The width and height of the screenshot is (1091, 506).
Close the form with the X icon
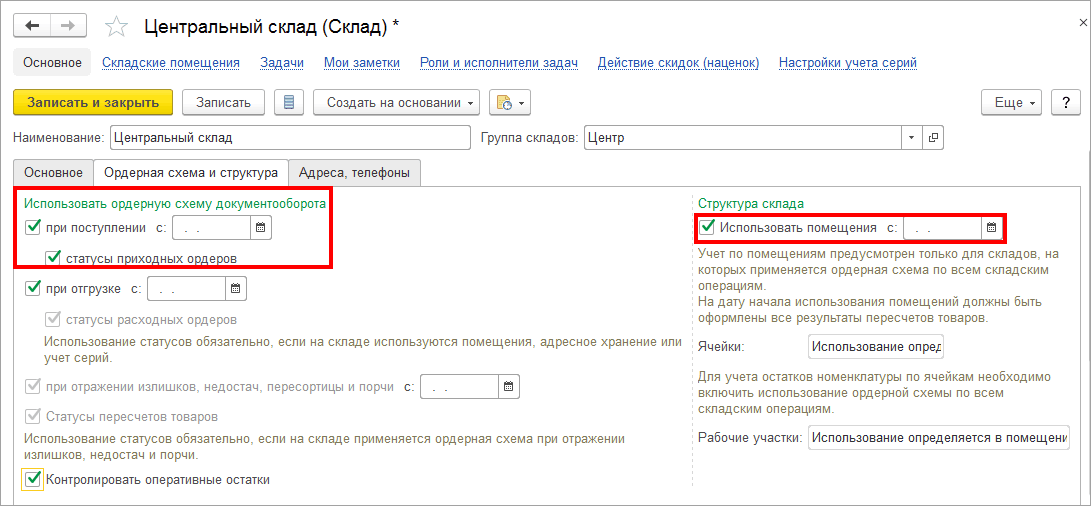click(x=1083, y=23)
